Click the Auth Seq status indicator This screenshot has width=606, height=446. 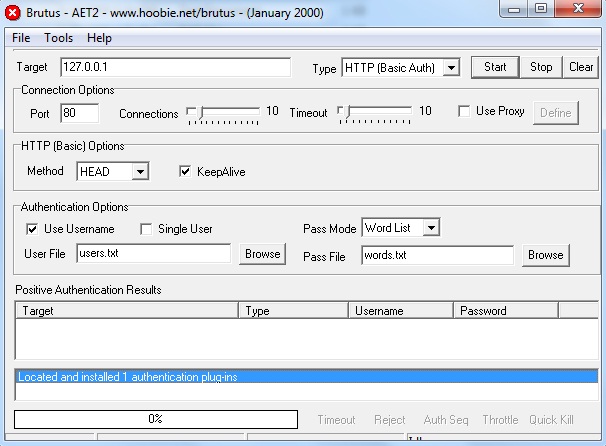coord(446,420)
